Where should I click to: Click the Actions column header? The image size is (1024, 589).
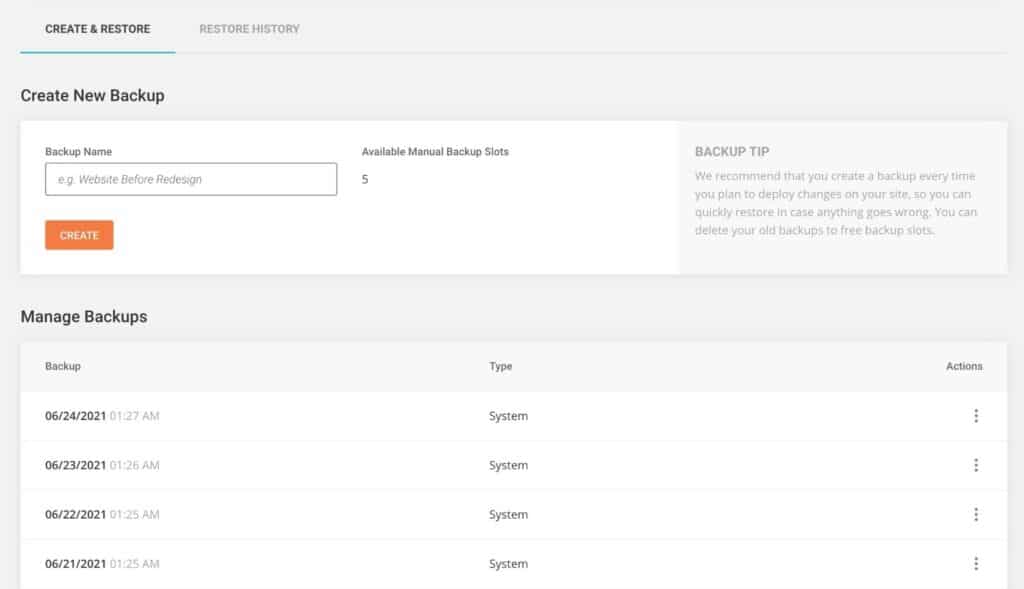click(964, 366)
